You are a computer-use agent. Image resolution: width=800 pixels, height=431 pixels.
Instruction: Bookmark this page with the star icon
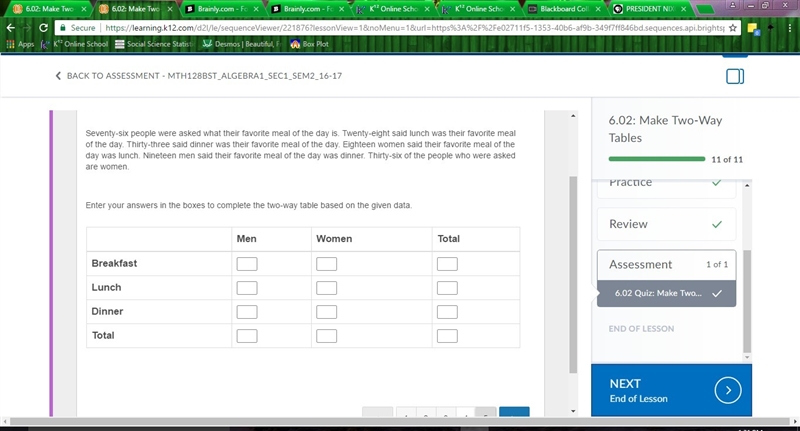pos(733,28)
